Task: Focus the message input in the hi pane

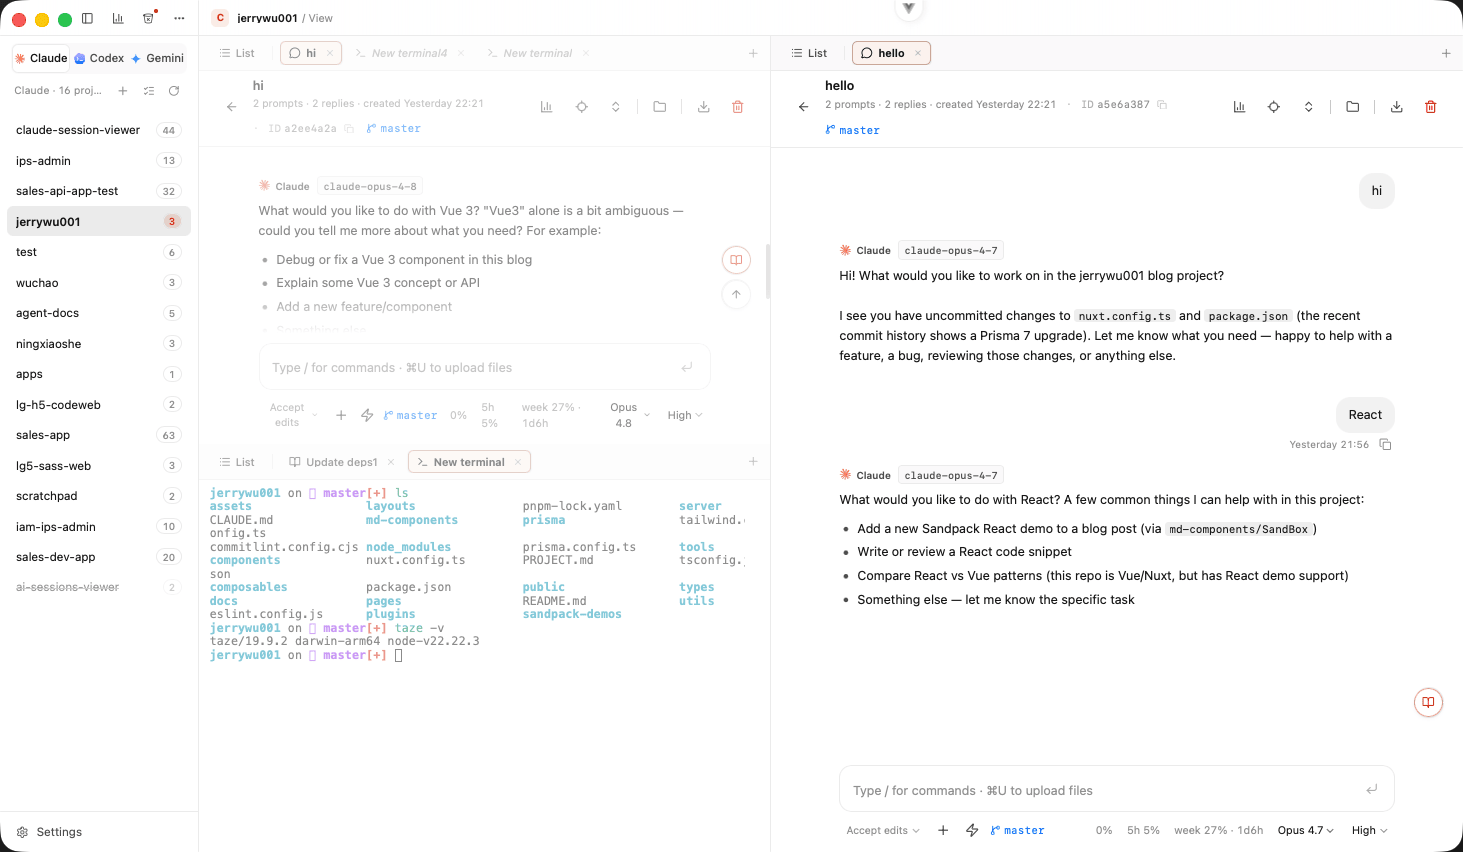Action: [x=484, y=367]
